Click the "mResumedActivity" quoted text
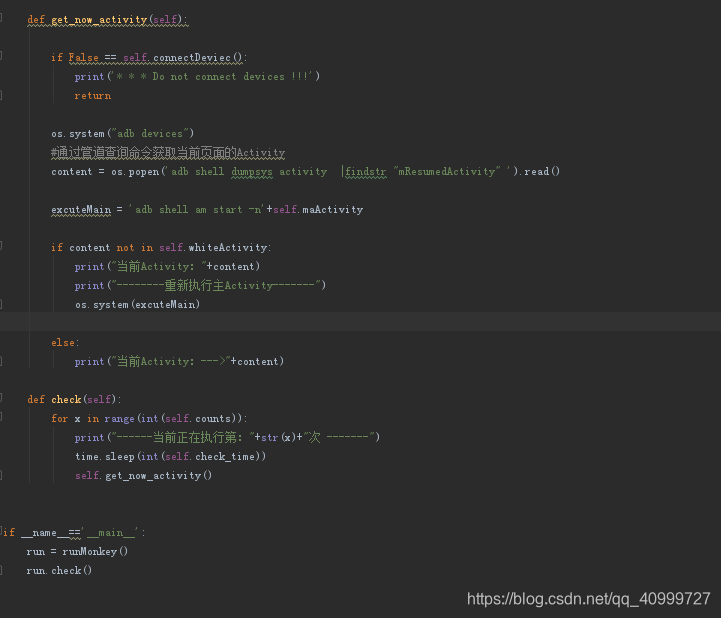The image size is (721, 618). click(x=446, y=172)
